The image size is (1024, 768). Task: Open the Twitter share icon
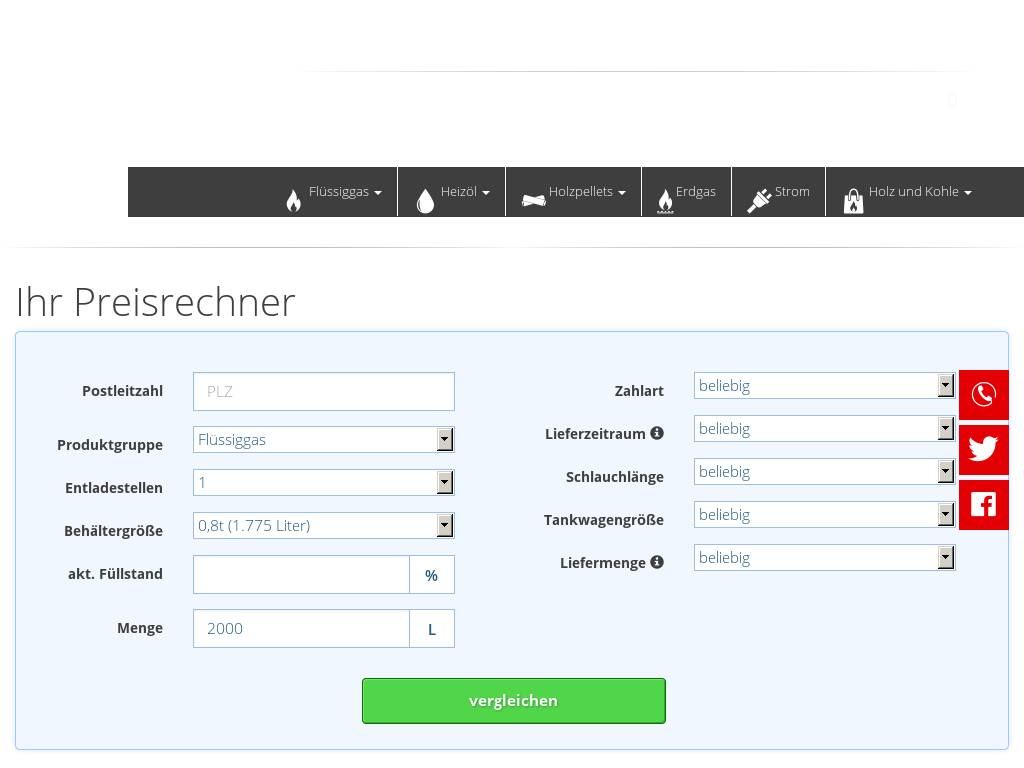tap(983, 449)
